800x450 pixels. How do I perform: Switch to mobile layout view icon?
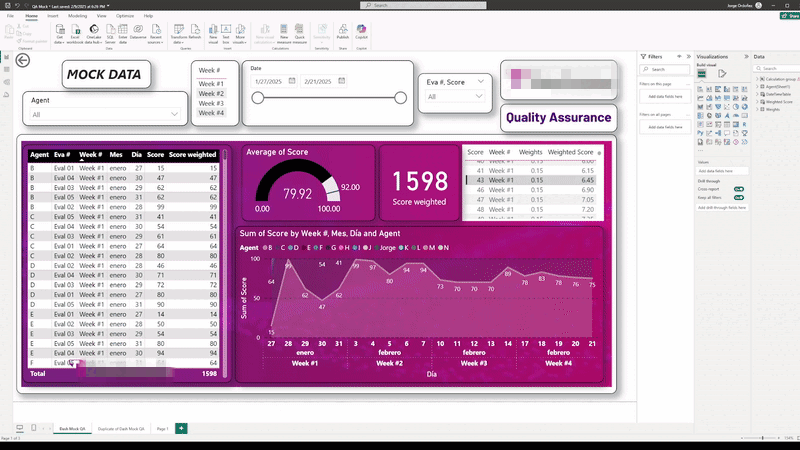coord(33,428)
